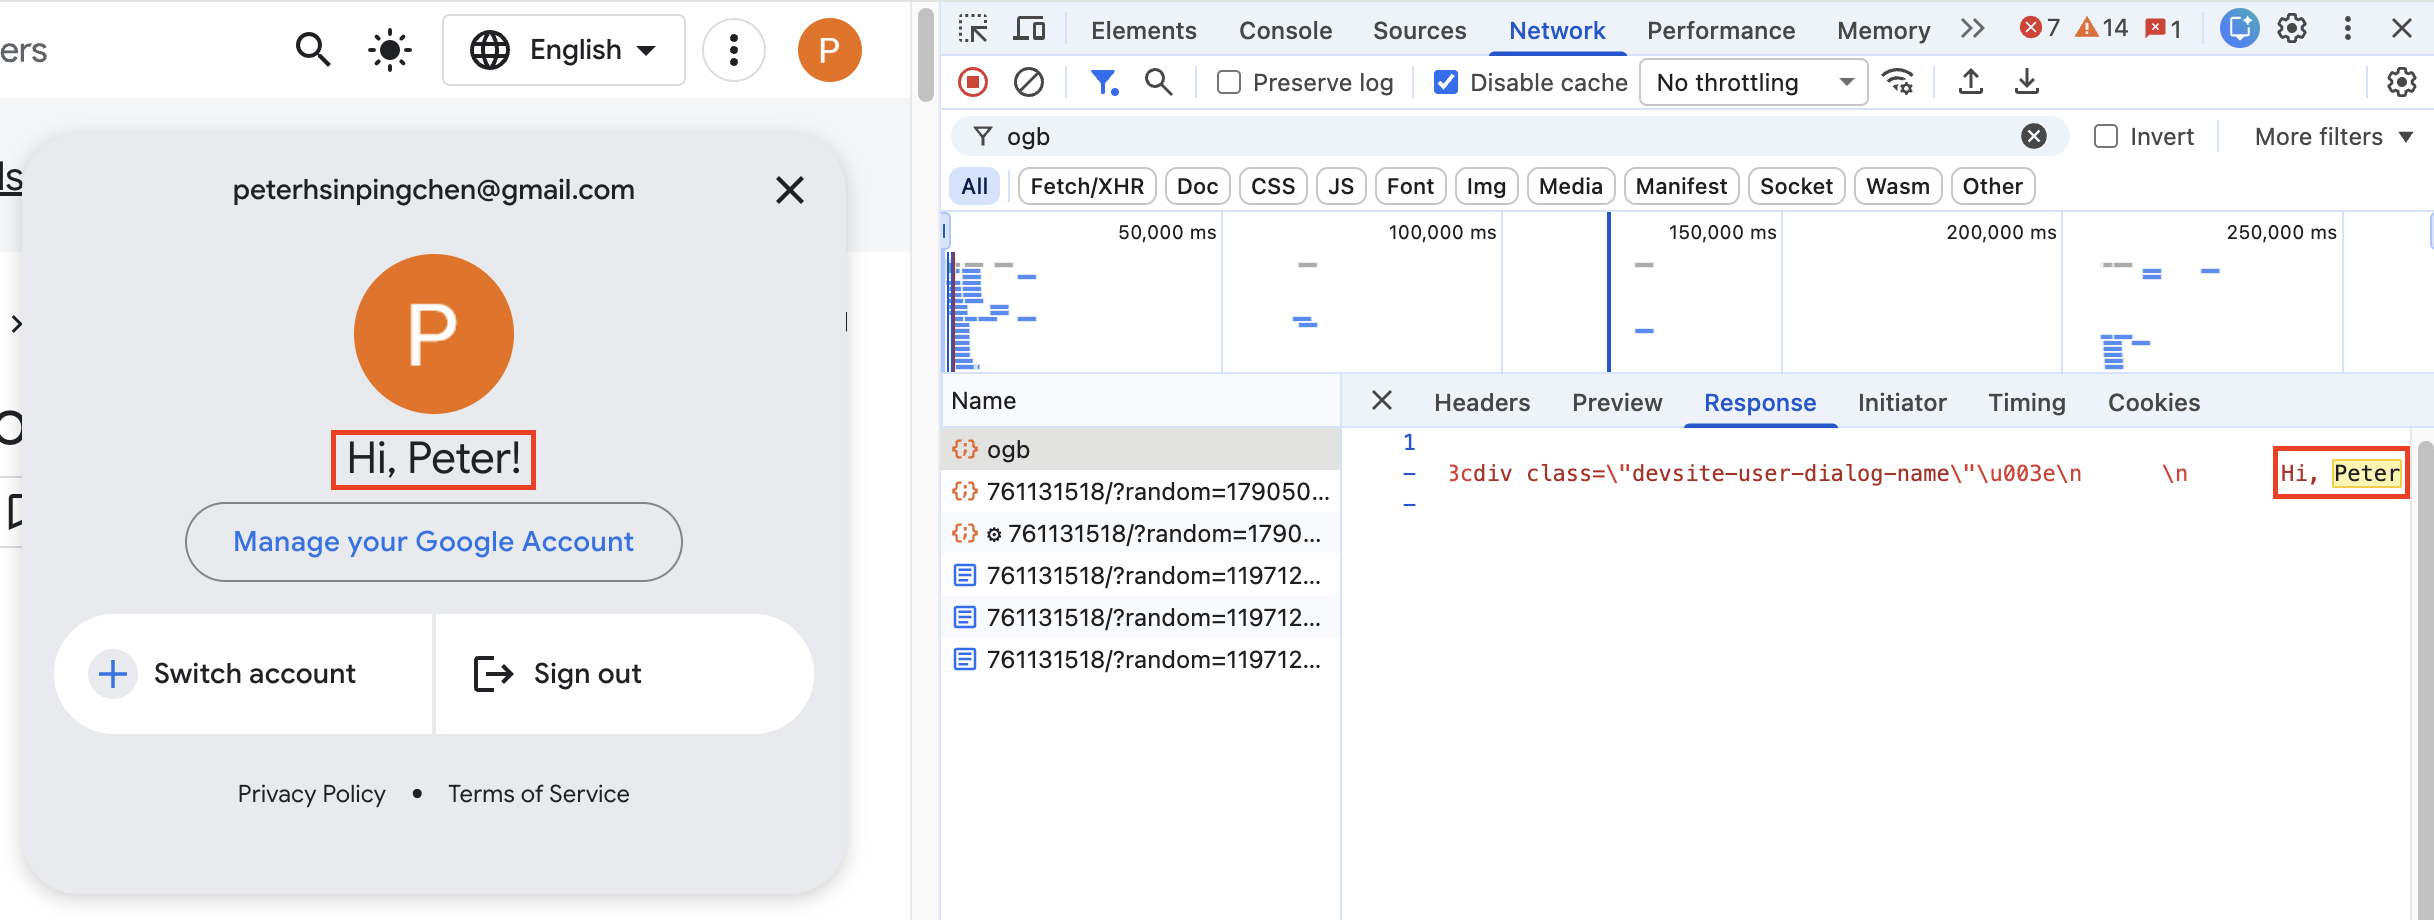The image size is (2434, 920).
Task: Uncheck Disable cache checkbox
Action: pyautogui.click(x=1446, y=82)
